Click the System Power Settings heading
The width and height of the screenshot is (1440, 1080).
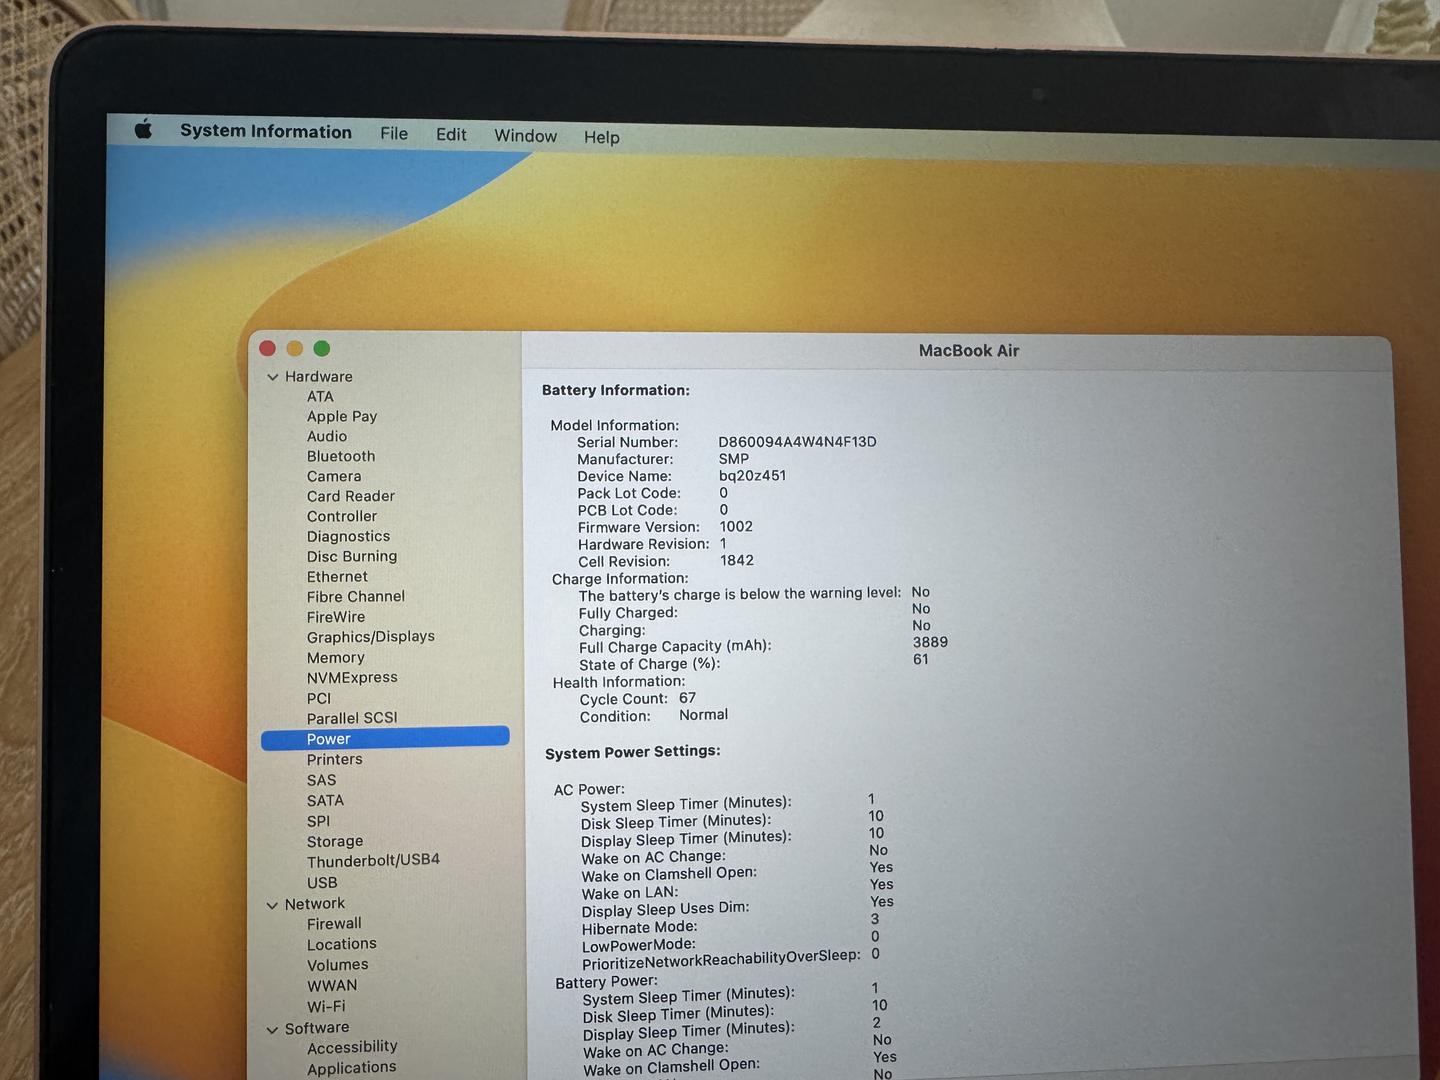pos(633,752)
